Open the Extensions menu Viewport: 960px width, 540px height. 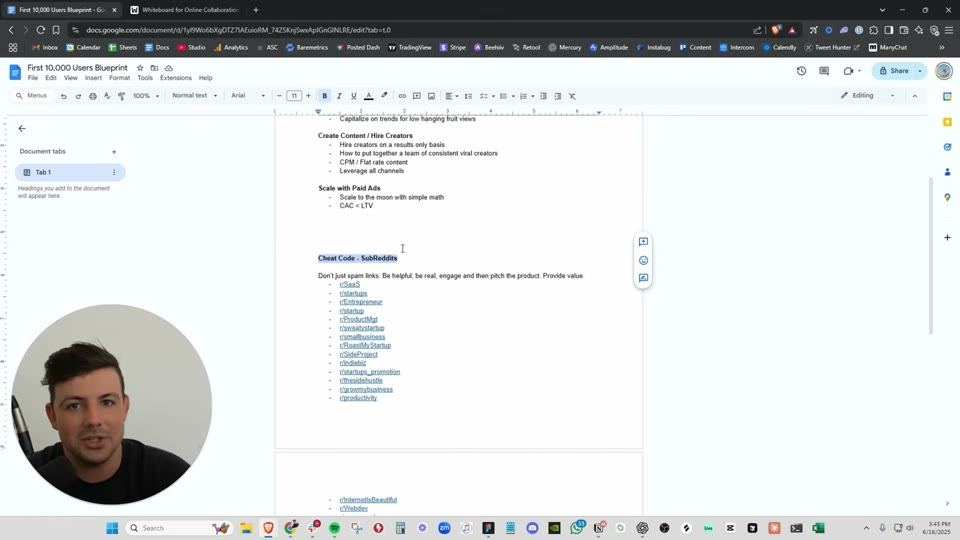176,78
